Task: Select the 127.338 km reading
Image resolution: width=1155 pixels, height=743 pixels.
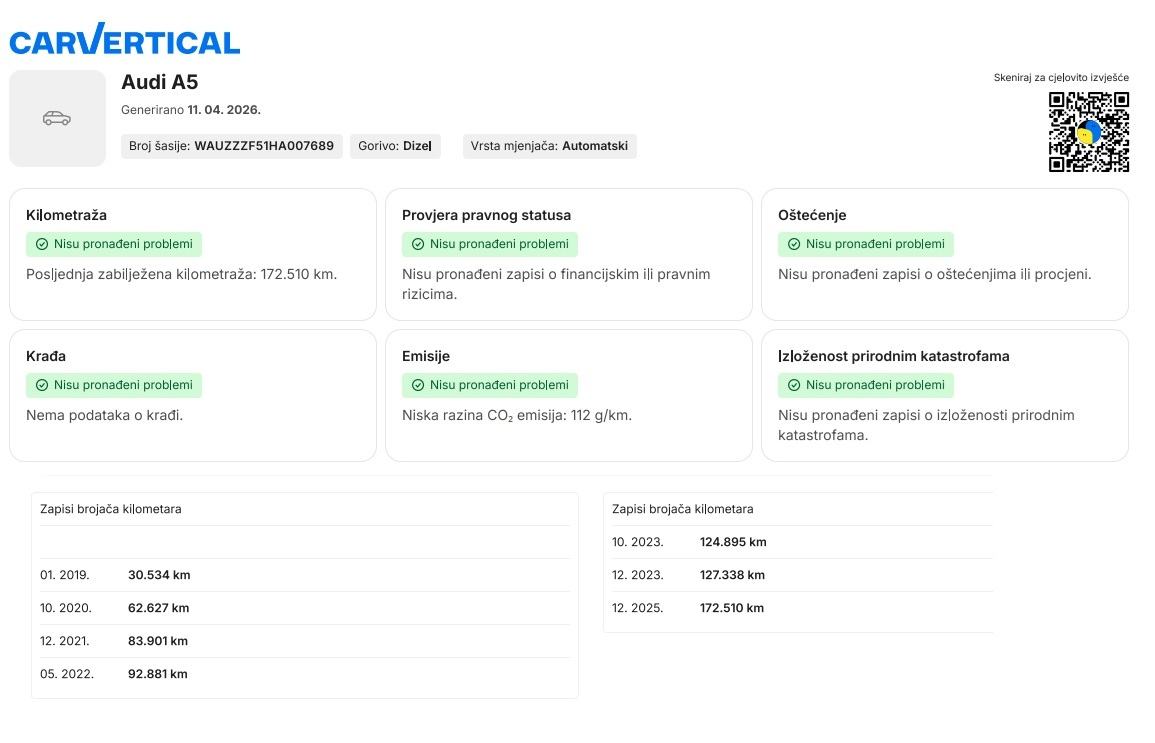Action: pos(732,575)
